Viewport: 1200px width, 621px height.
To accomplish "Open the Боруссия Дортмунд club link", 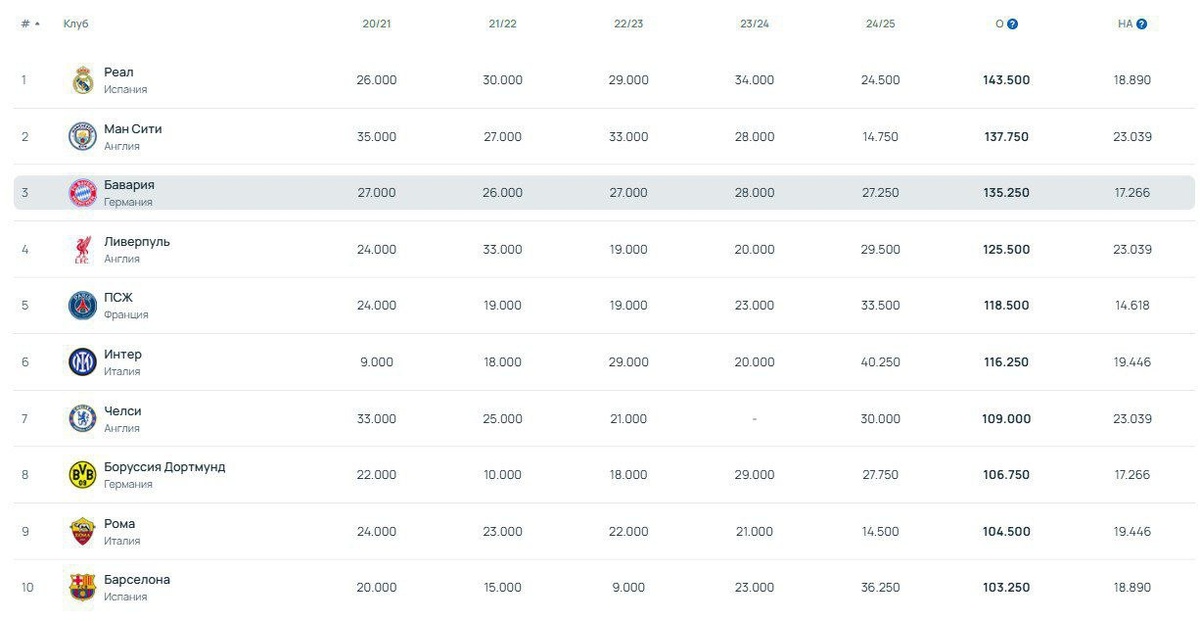I will point(164,467).
